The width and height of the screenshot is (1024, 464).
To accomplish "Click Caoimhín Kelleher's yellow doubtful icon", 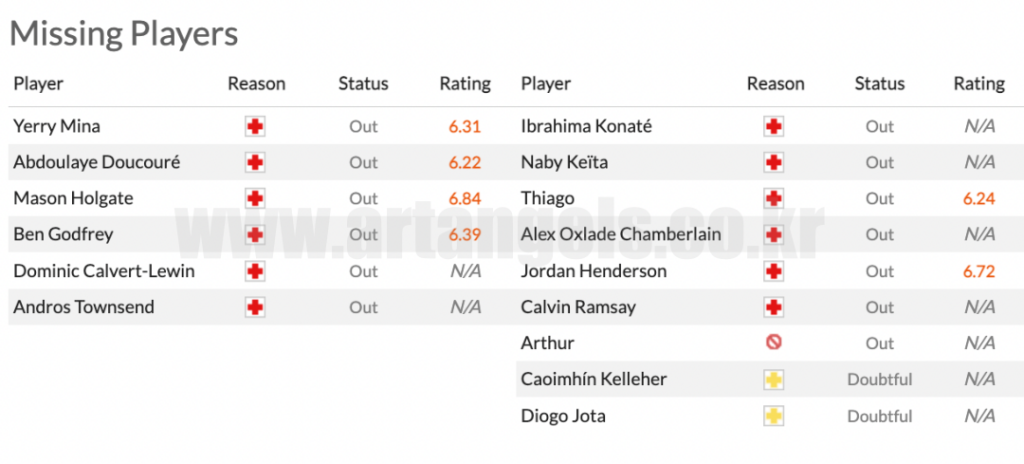I will [773, 380].
